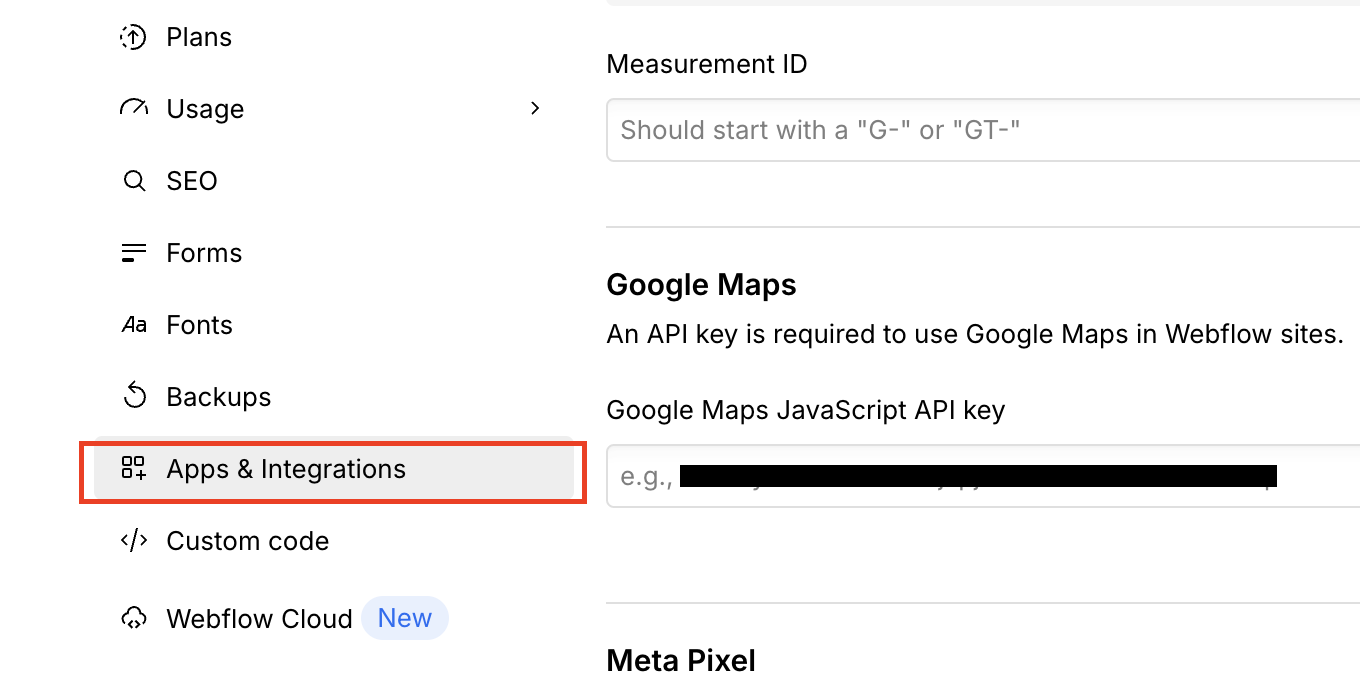Go to Forms settings
The width and height of the screenshot is (1360, 696).
[x=204, y=253]
